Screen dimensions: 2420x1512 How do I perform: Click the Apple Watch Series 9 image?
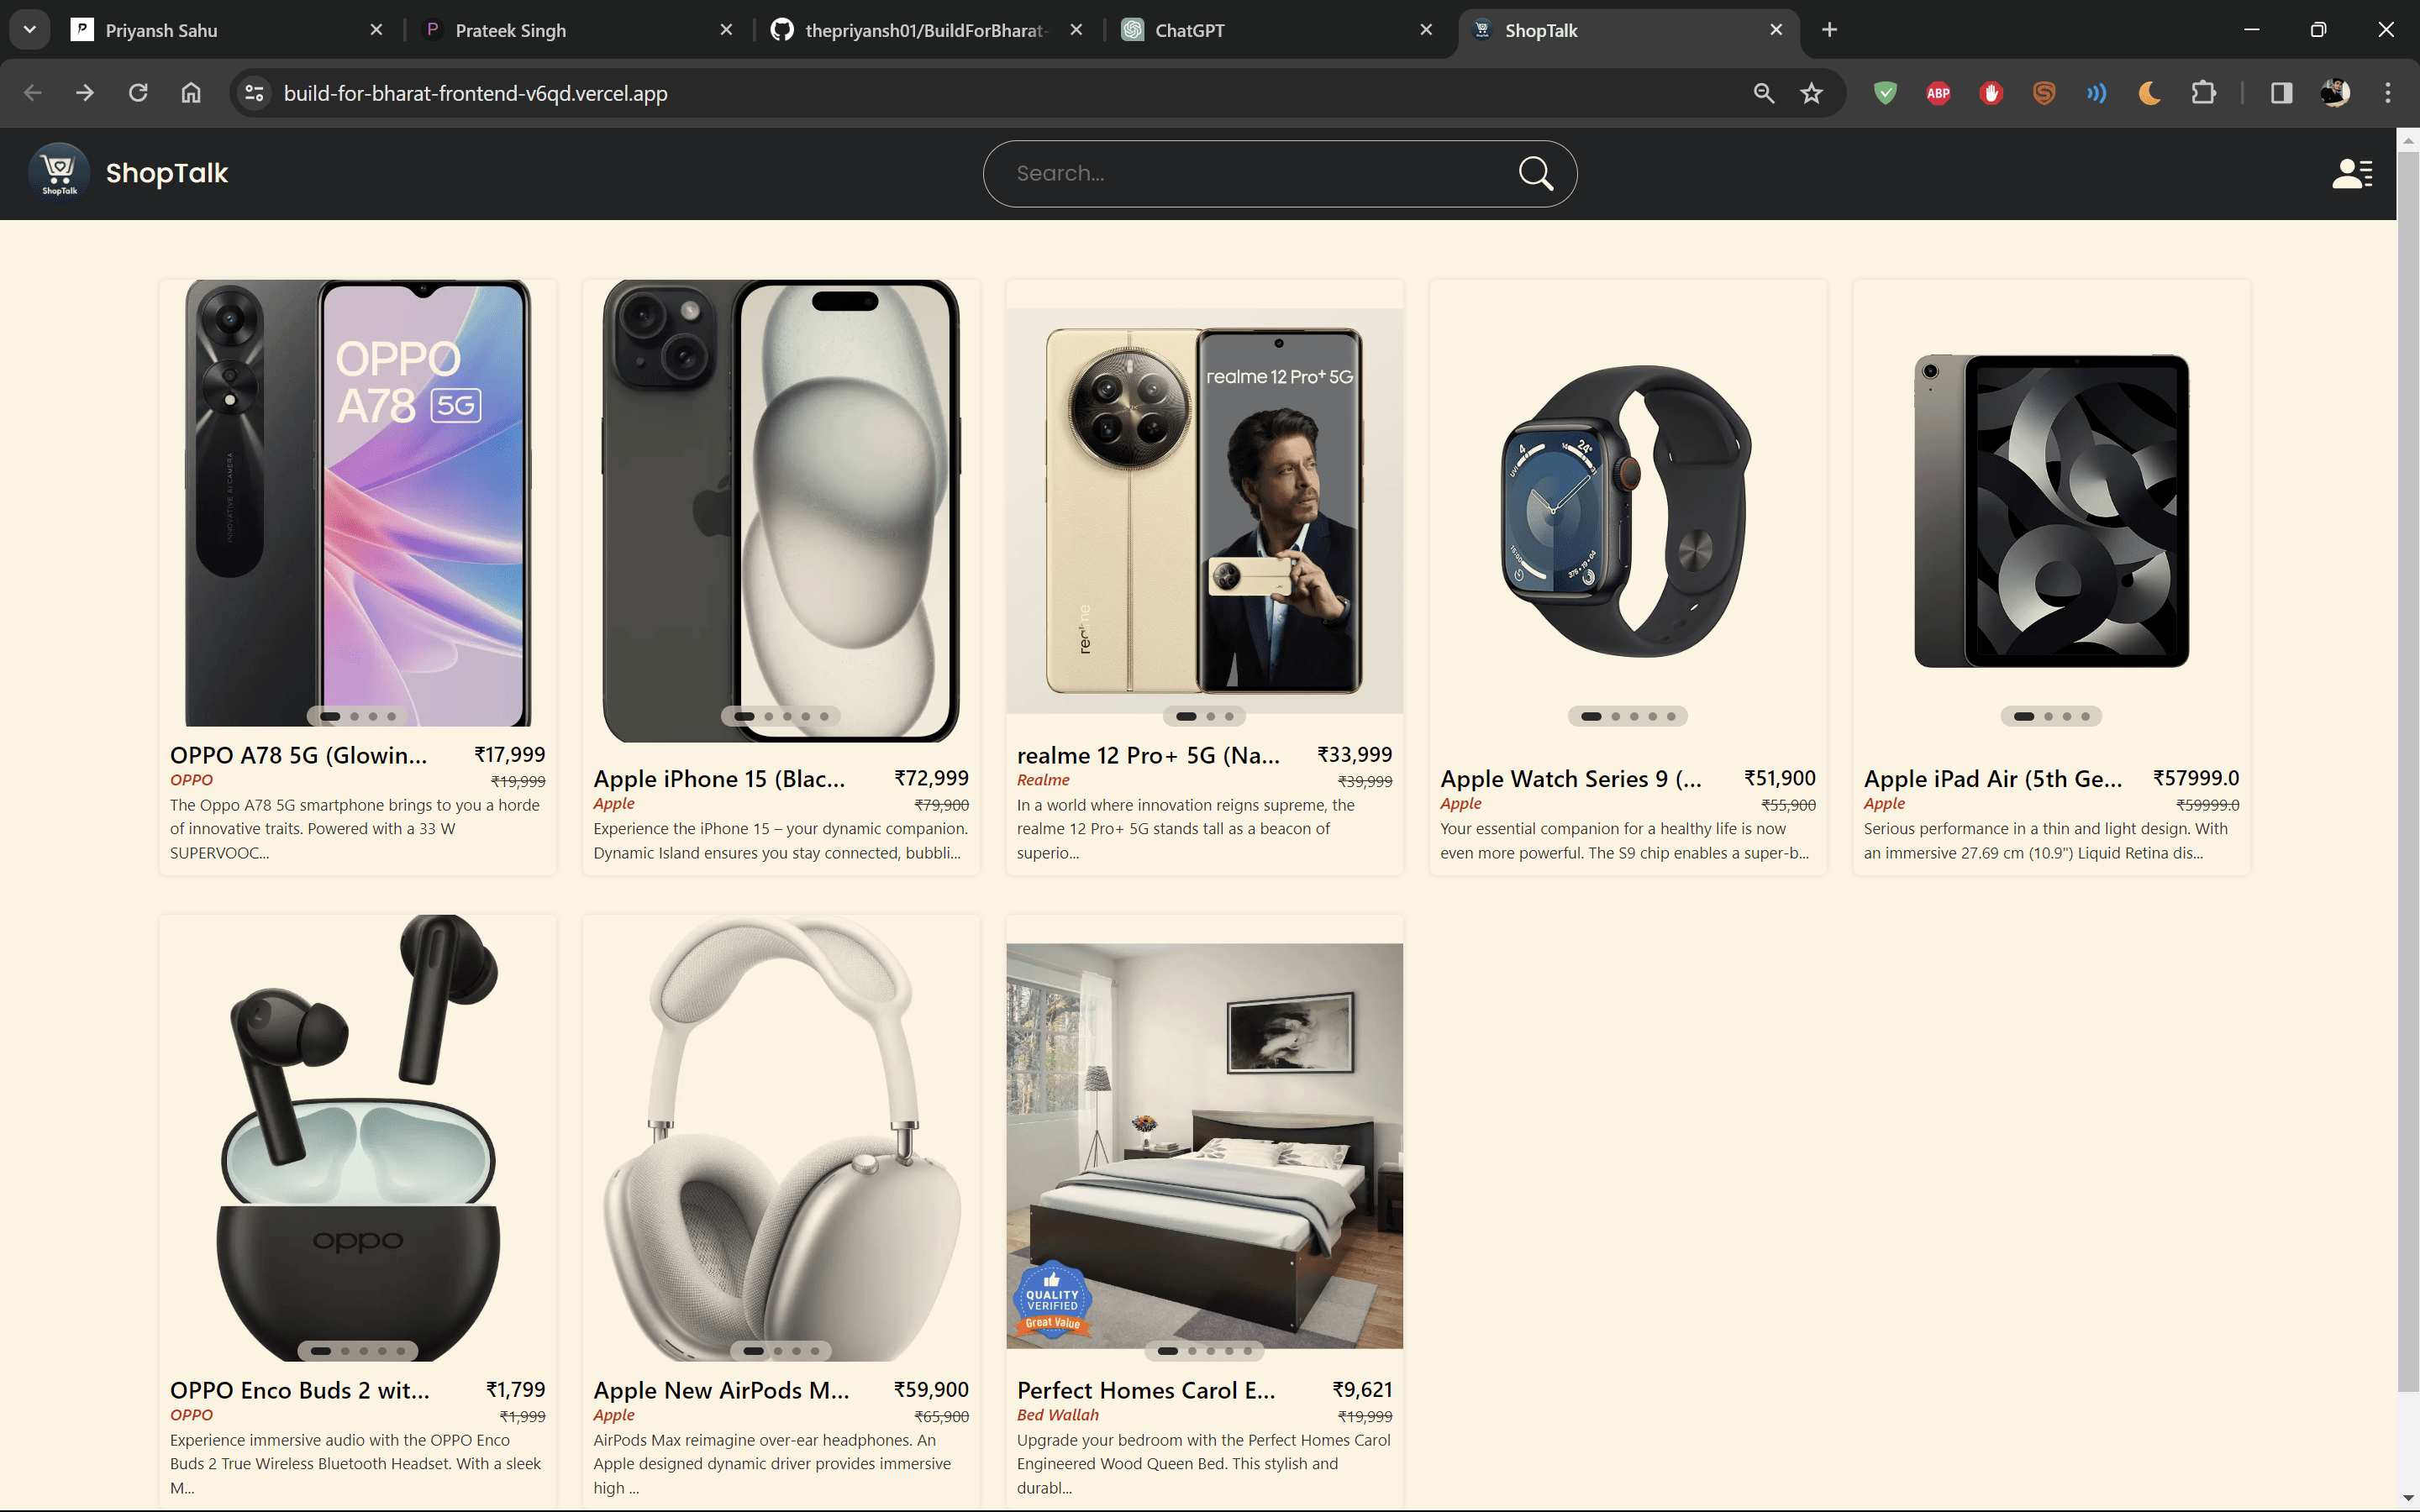pos(1627,510)
